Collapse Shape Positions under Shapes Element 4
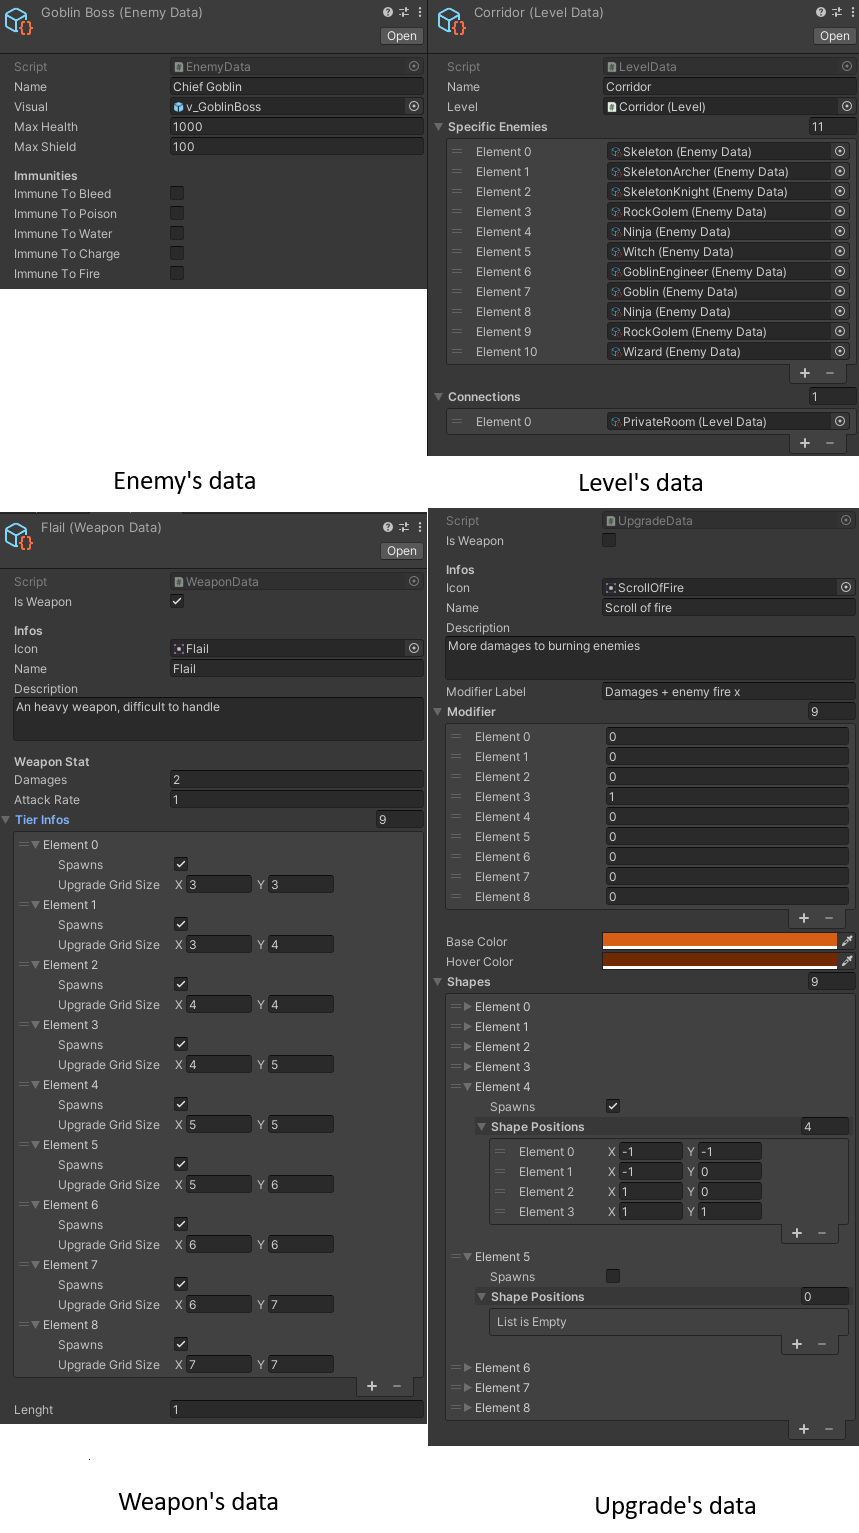The image size is (859, 1533). point(482,1127)
